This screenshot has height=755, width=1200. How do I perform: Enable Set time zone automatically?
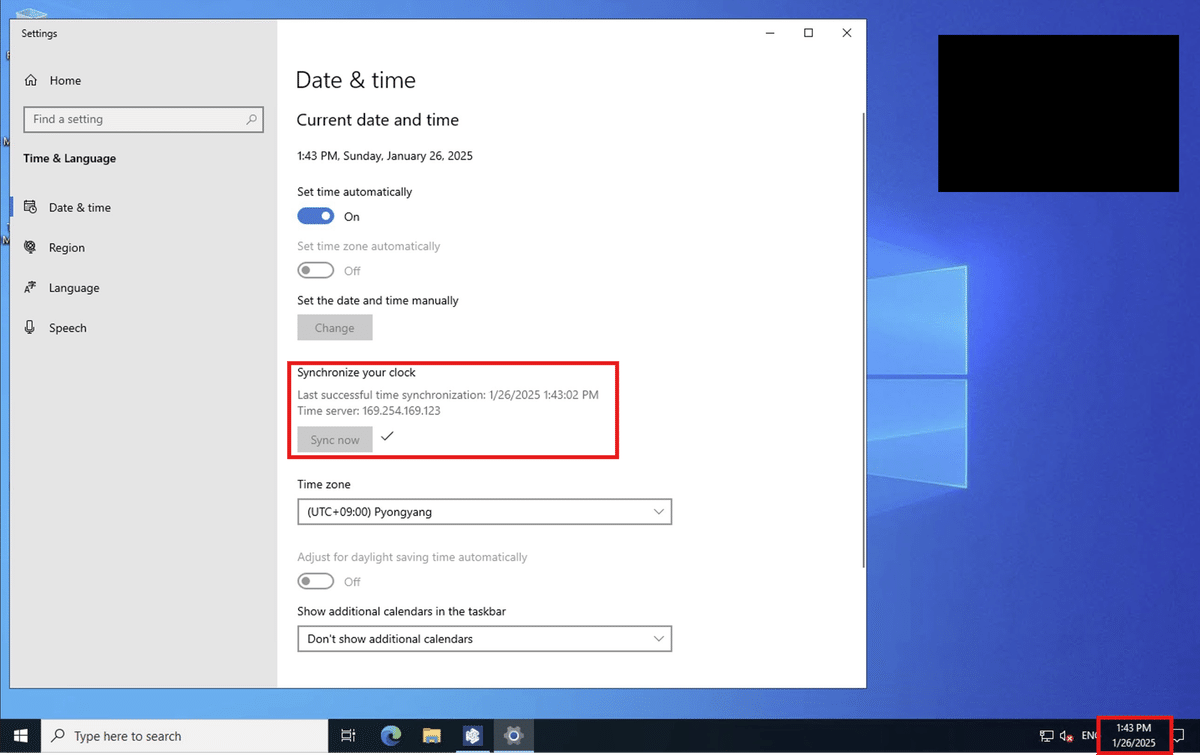[315, 269]
